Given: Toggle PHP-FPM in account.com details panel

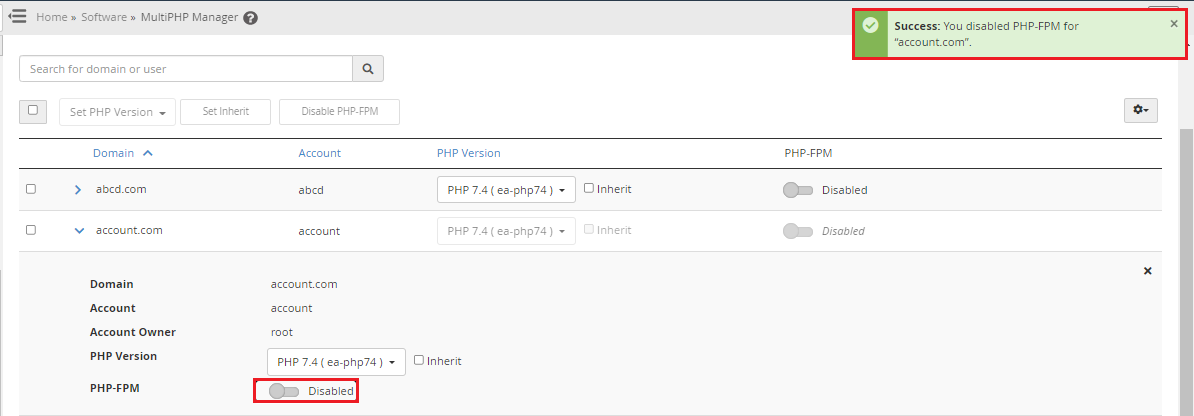Looking at the screenshot, I should 284,391.
